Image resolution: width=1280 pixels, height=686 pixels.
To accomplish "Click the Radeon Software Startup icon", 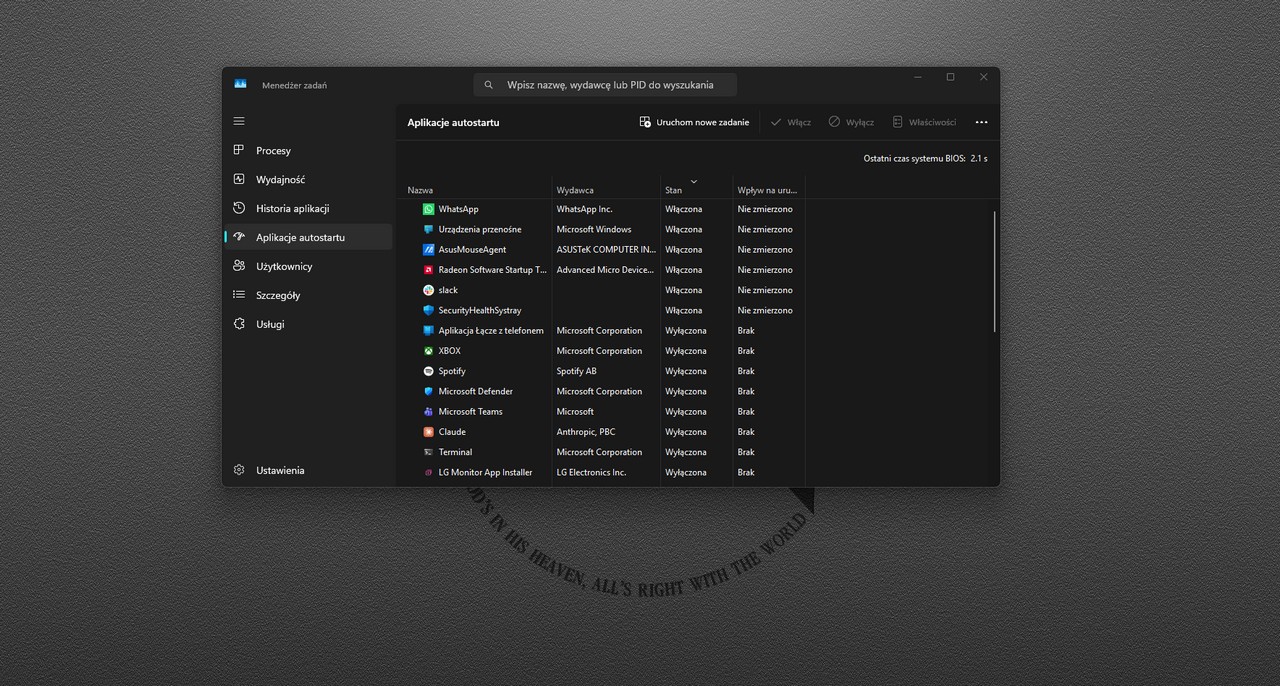I will tap(428, 270).
